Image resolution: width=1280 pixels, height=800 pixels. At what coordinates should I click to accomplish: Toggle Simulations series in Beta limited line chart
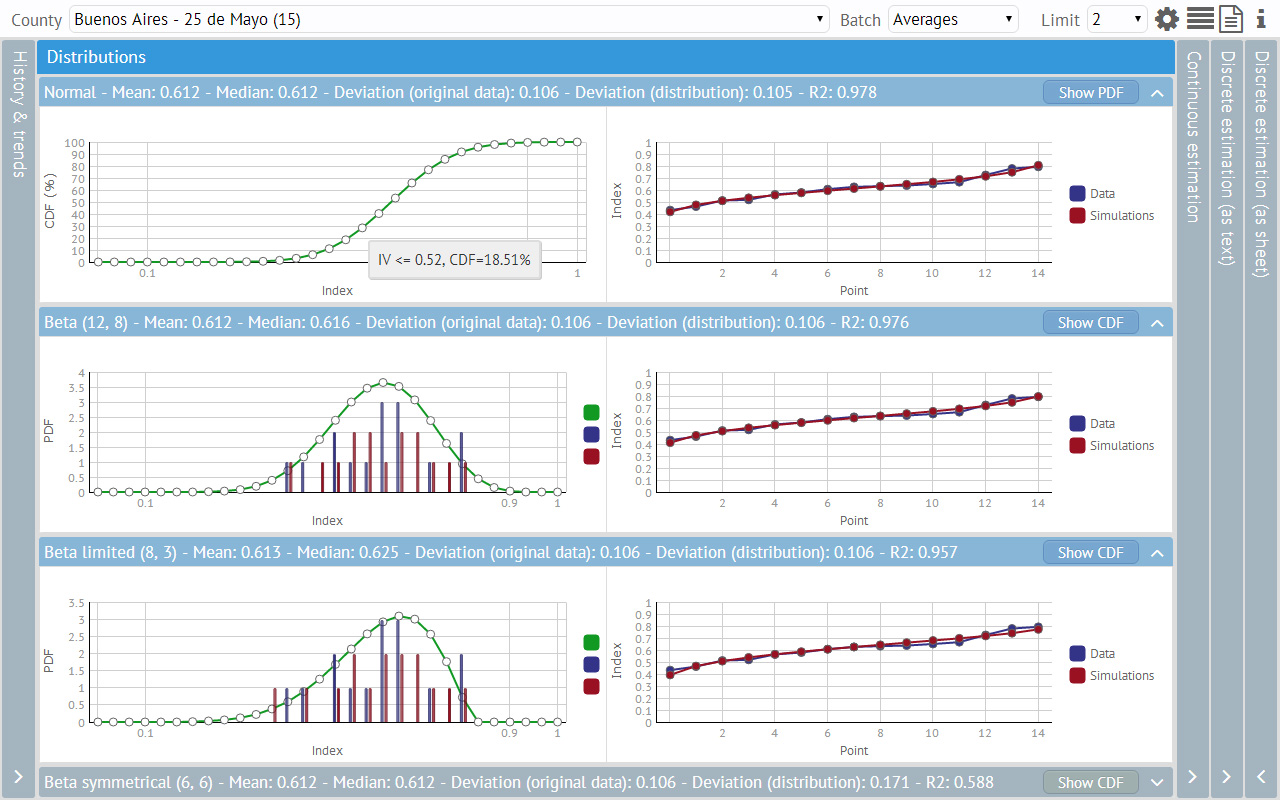(1111, 676)
